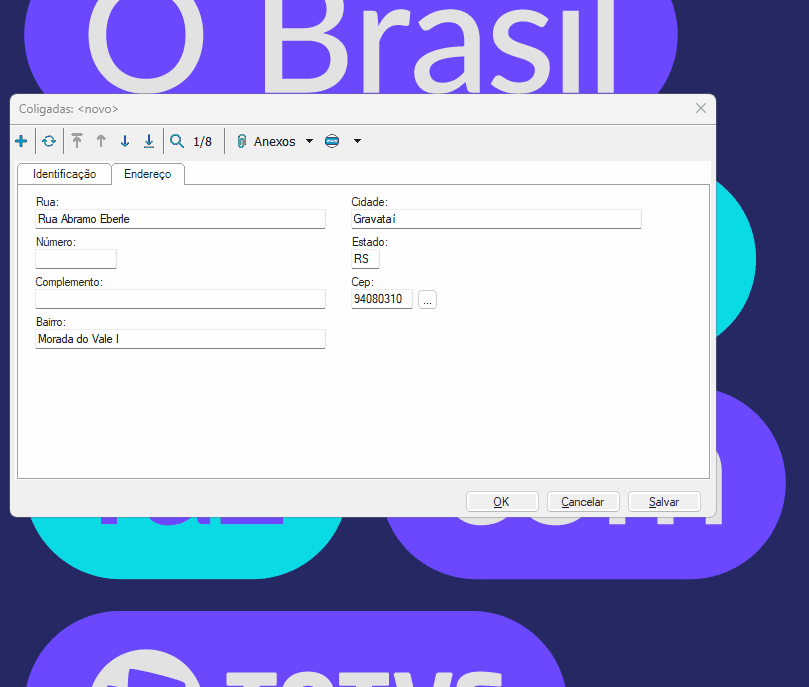Click the Complemento input field
The height and width of the screenshot is (687, 809).
click(x=180, y=299)
